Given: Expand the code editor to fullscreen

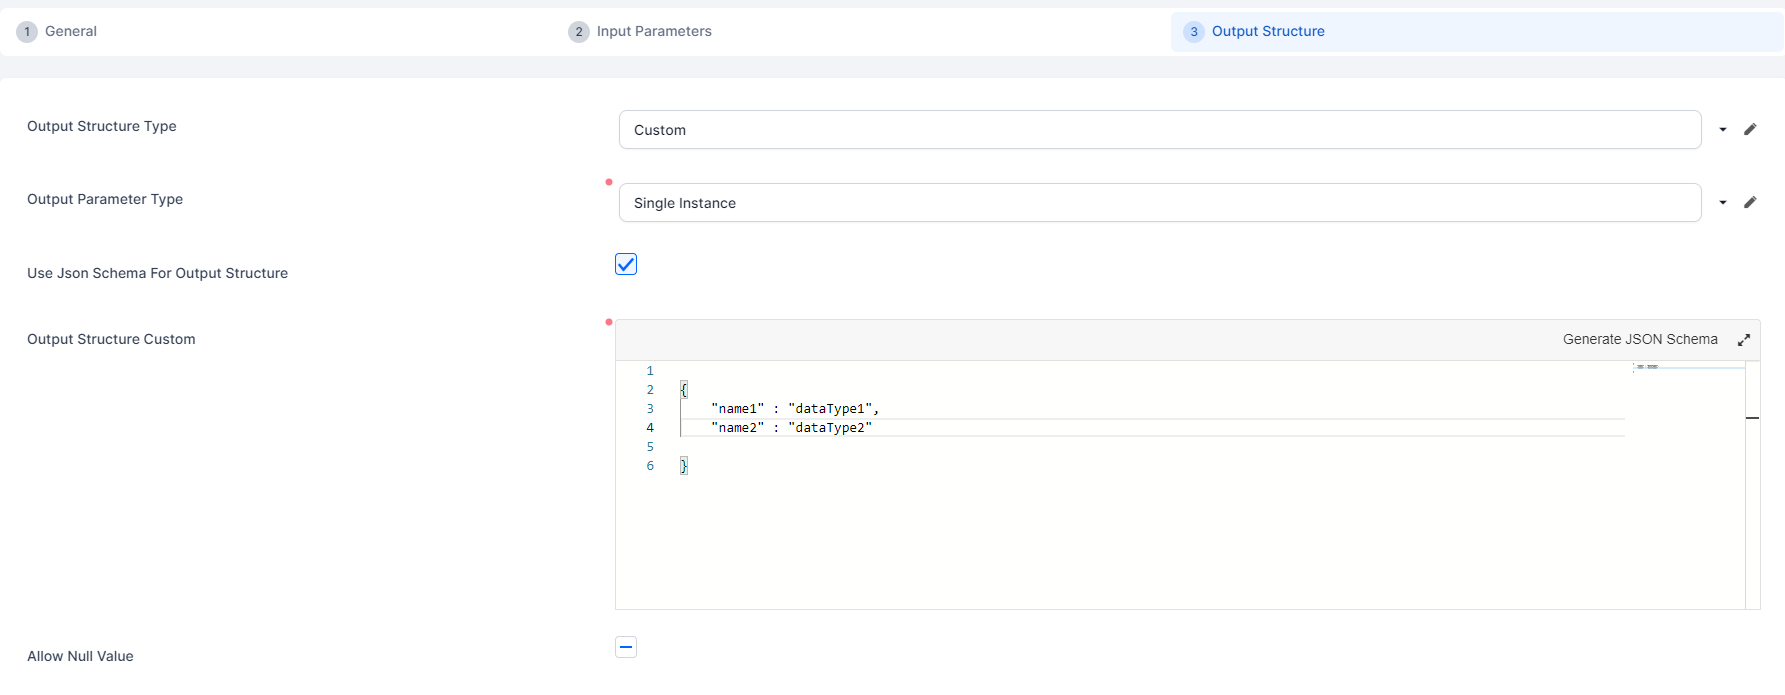Looking at the screenshot, I should tap(1744, 340).
